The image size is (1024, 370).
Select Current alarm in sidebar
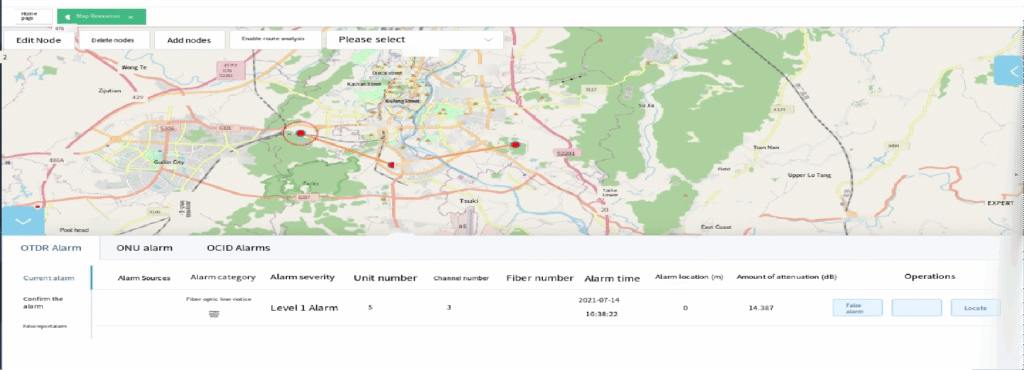(49, 278)
